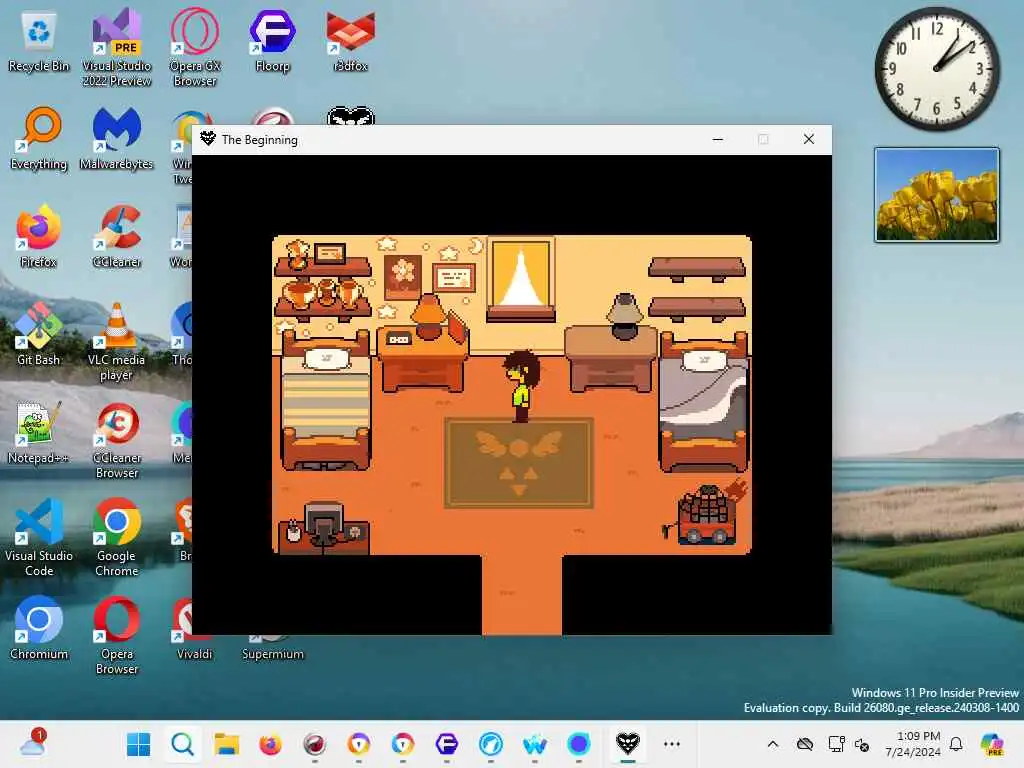Viewport: 1024px width, 768px height.
Task: Select the Firefox shortcut on the desktop
Action: pyautogui.click(x=39, y=238)
